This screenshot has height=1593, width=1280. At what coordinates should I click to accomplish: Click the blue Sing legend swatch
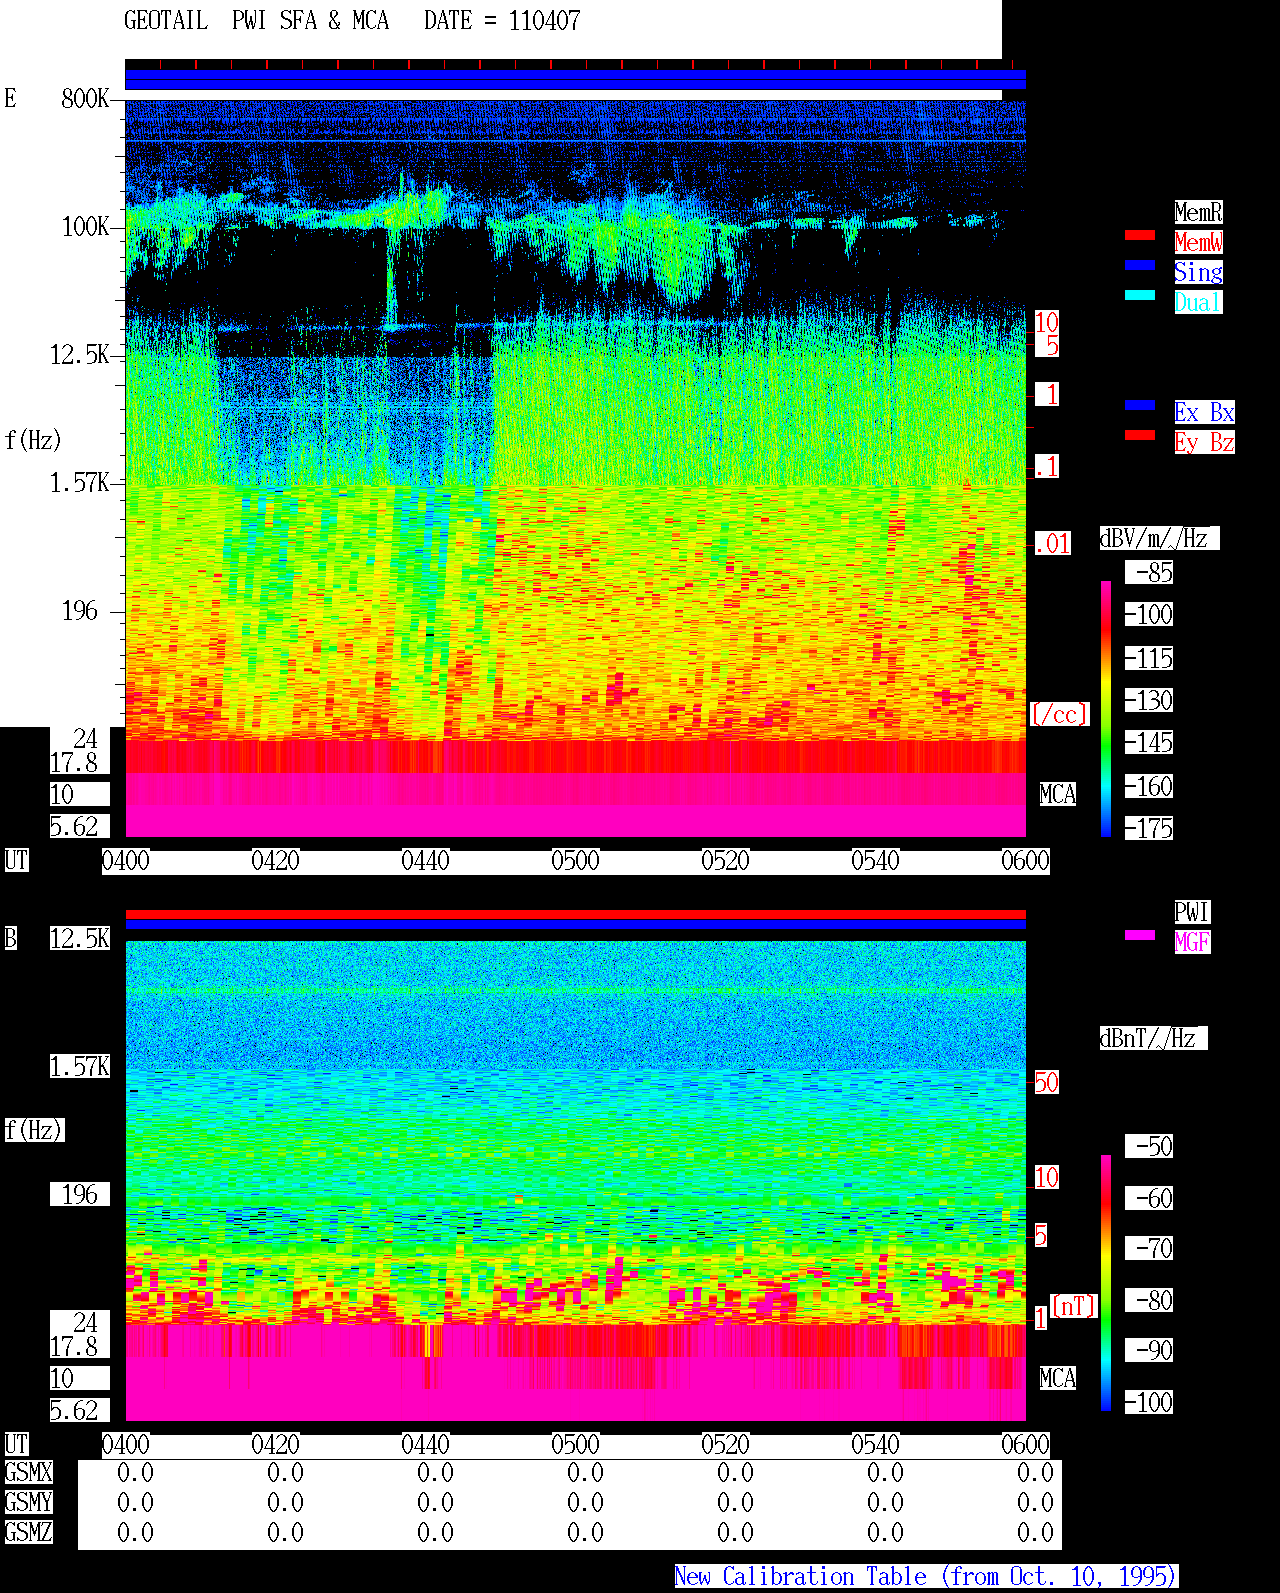click(1140, 265)
